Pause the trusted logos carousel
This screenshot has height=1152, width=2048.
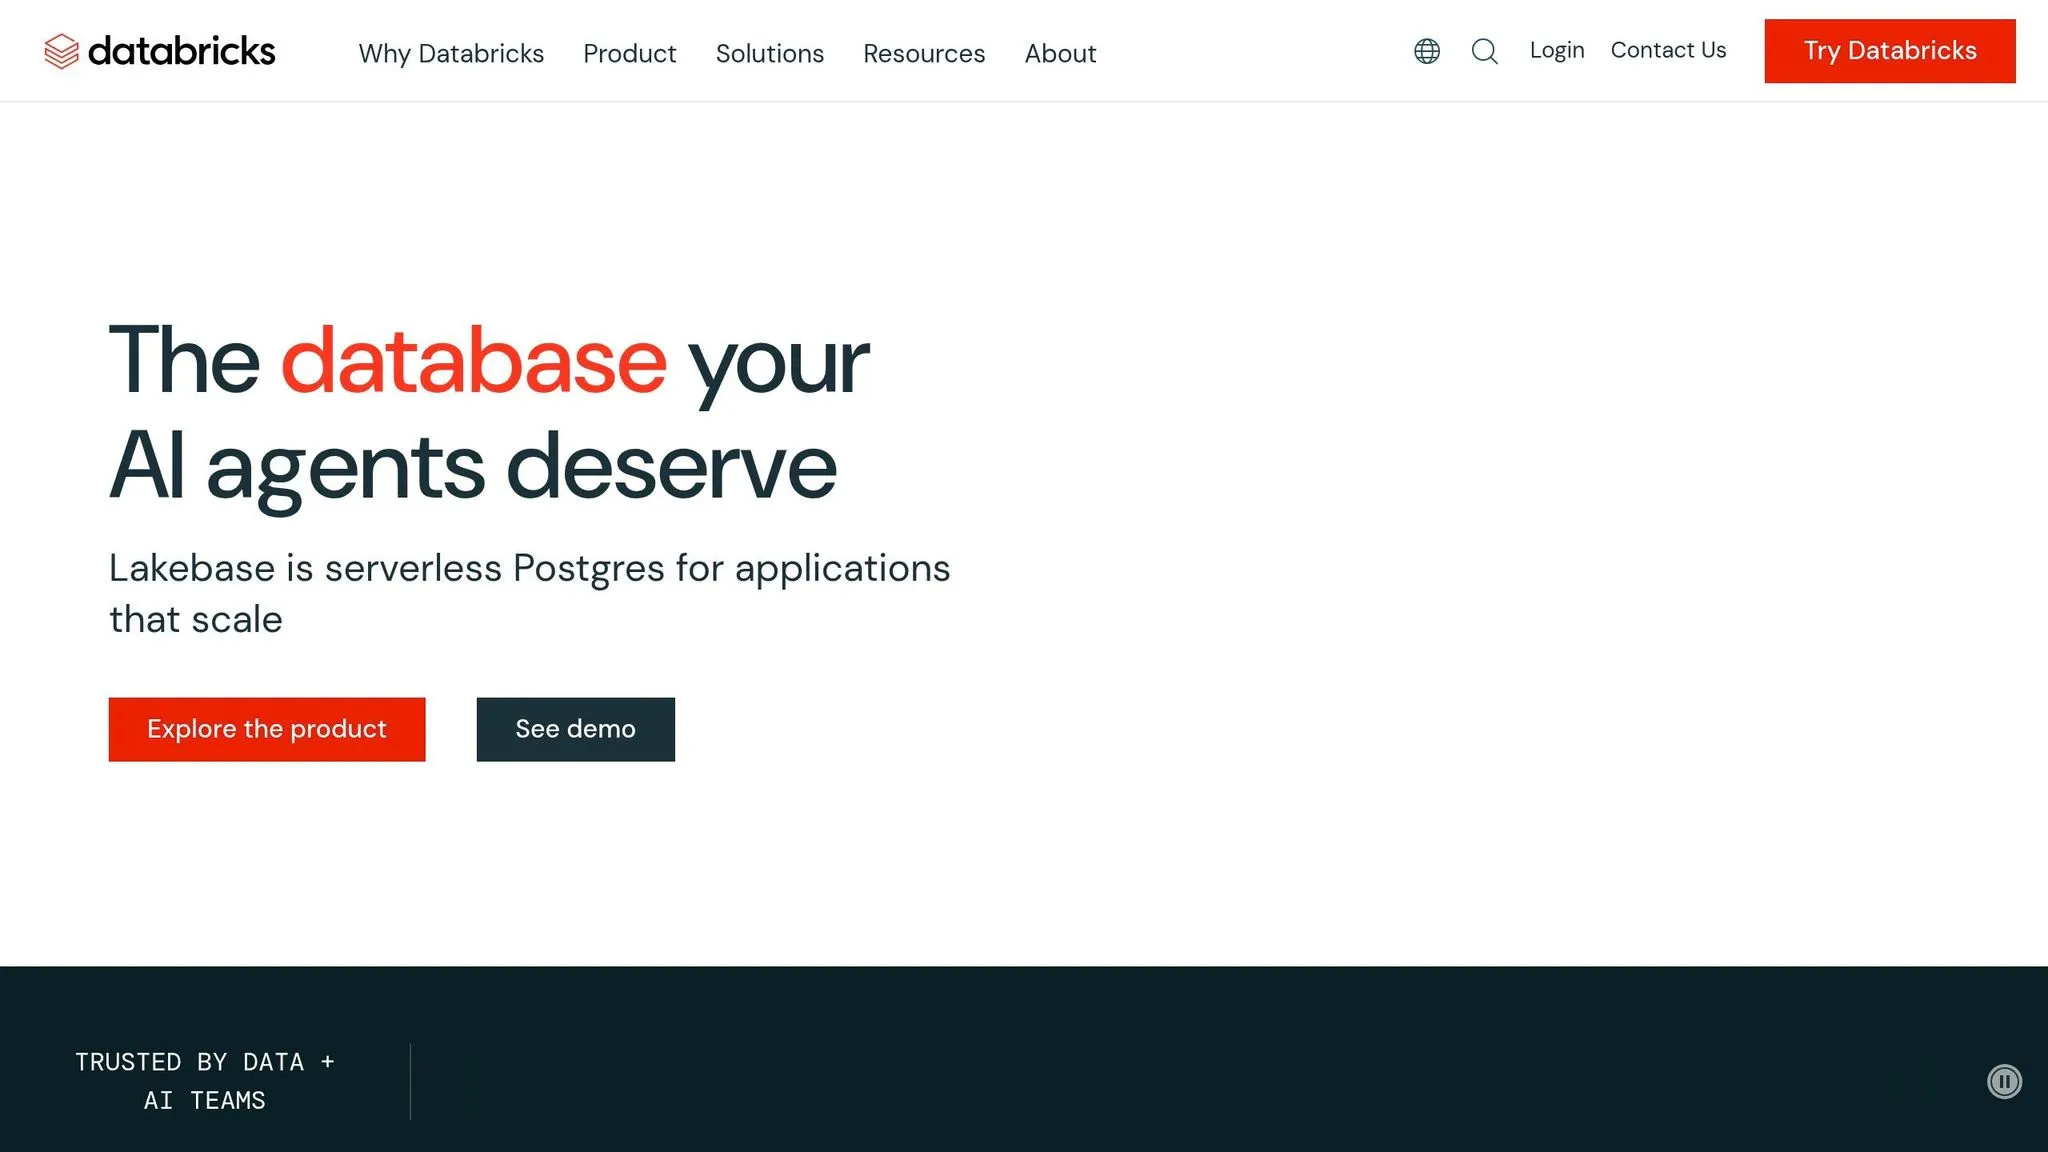[2004, 1081]
